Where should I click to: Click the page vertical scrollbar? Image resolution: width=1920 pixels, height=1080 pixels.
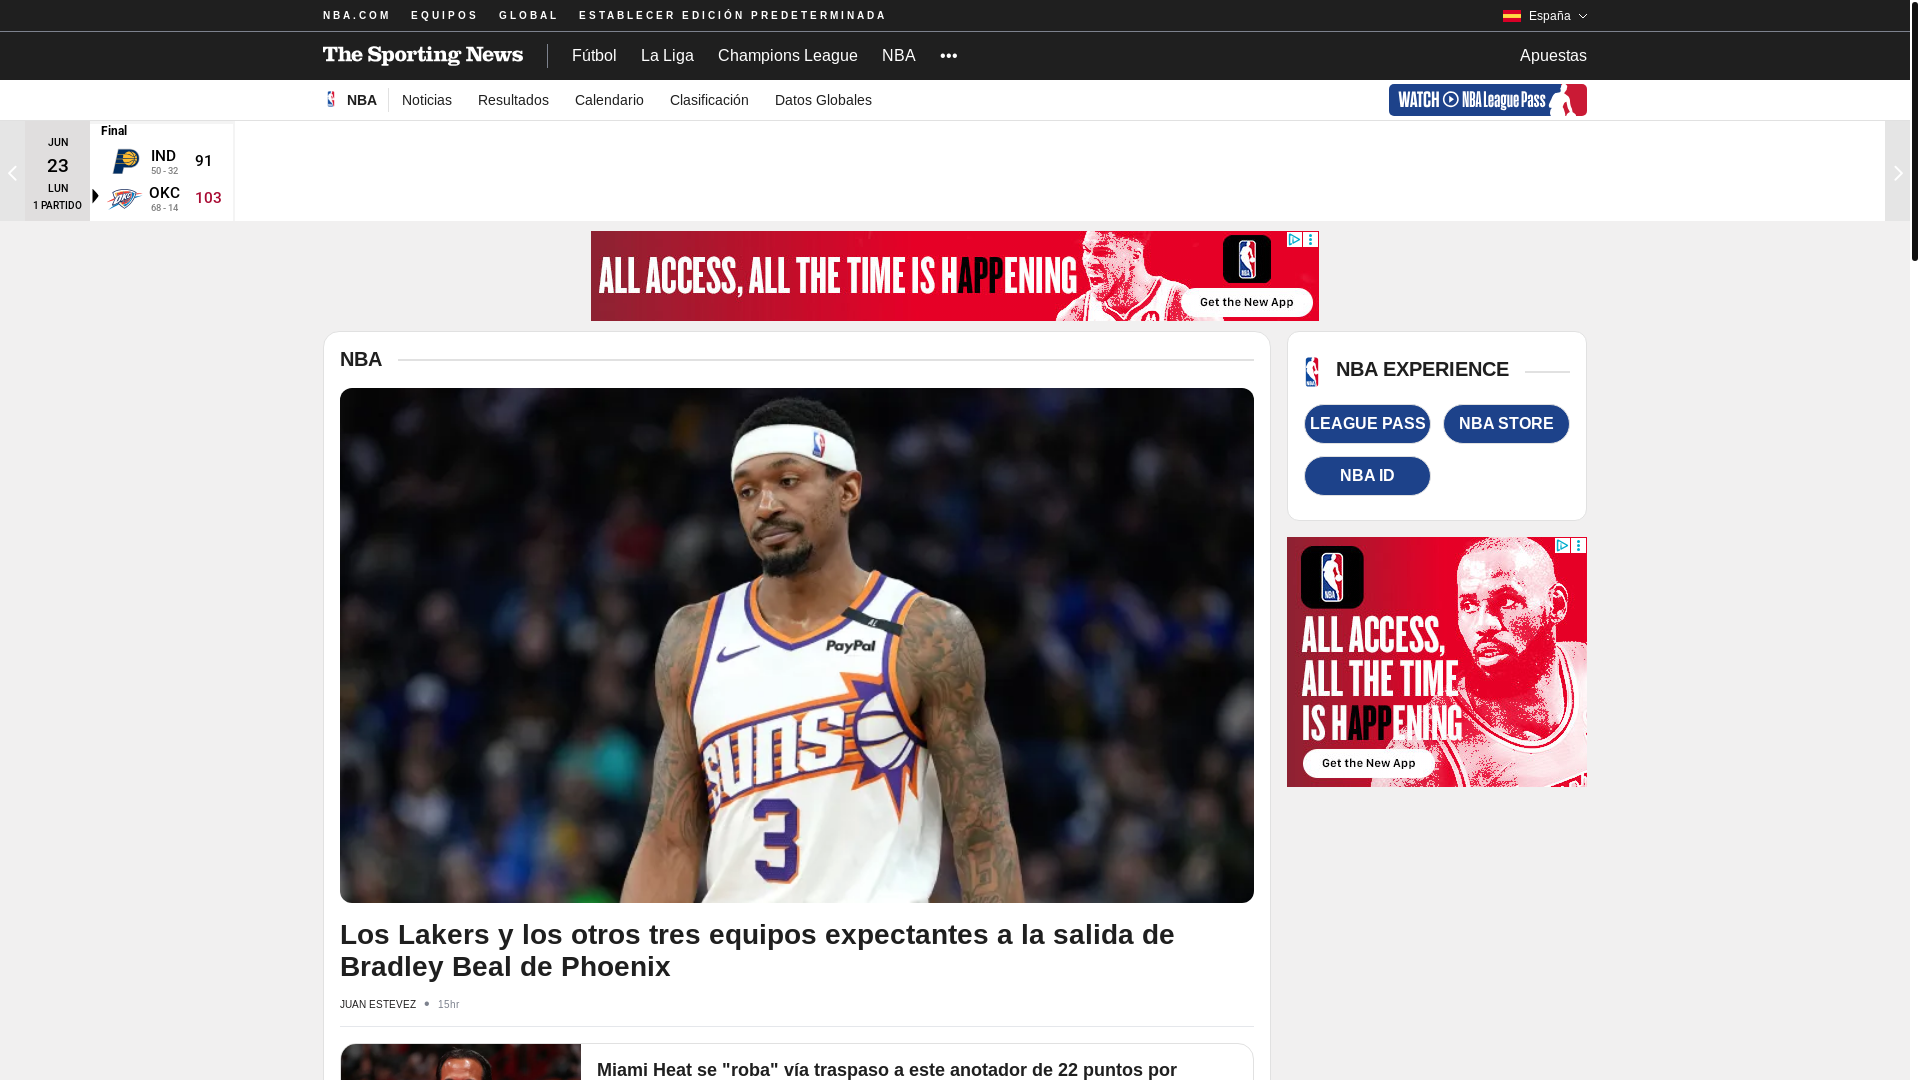point(1915,130)
